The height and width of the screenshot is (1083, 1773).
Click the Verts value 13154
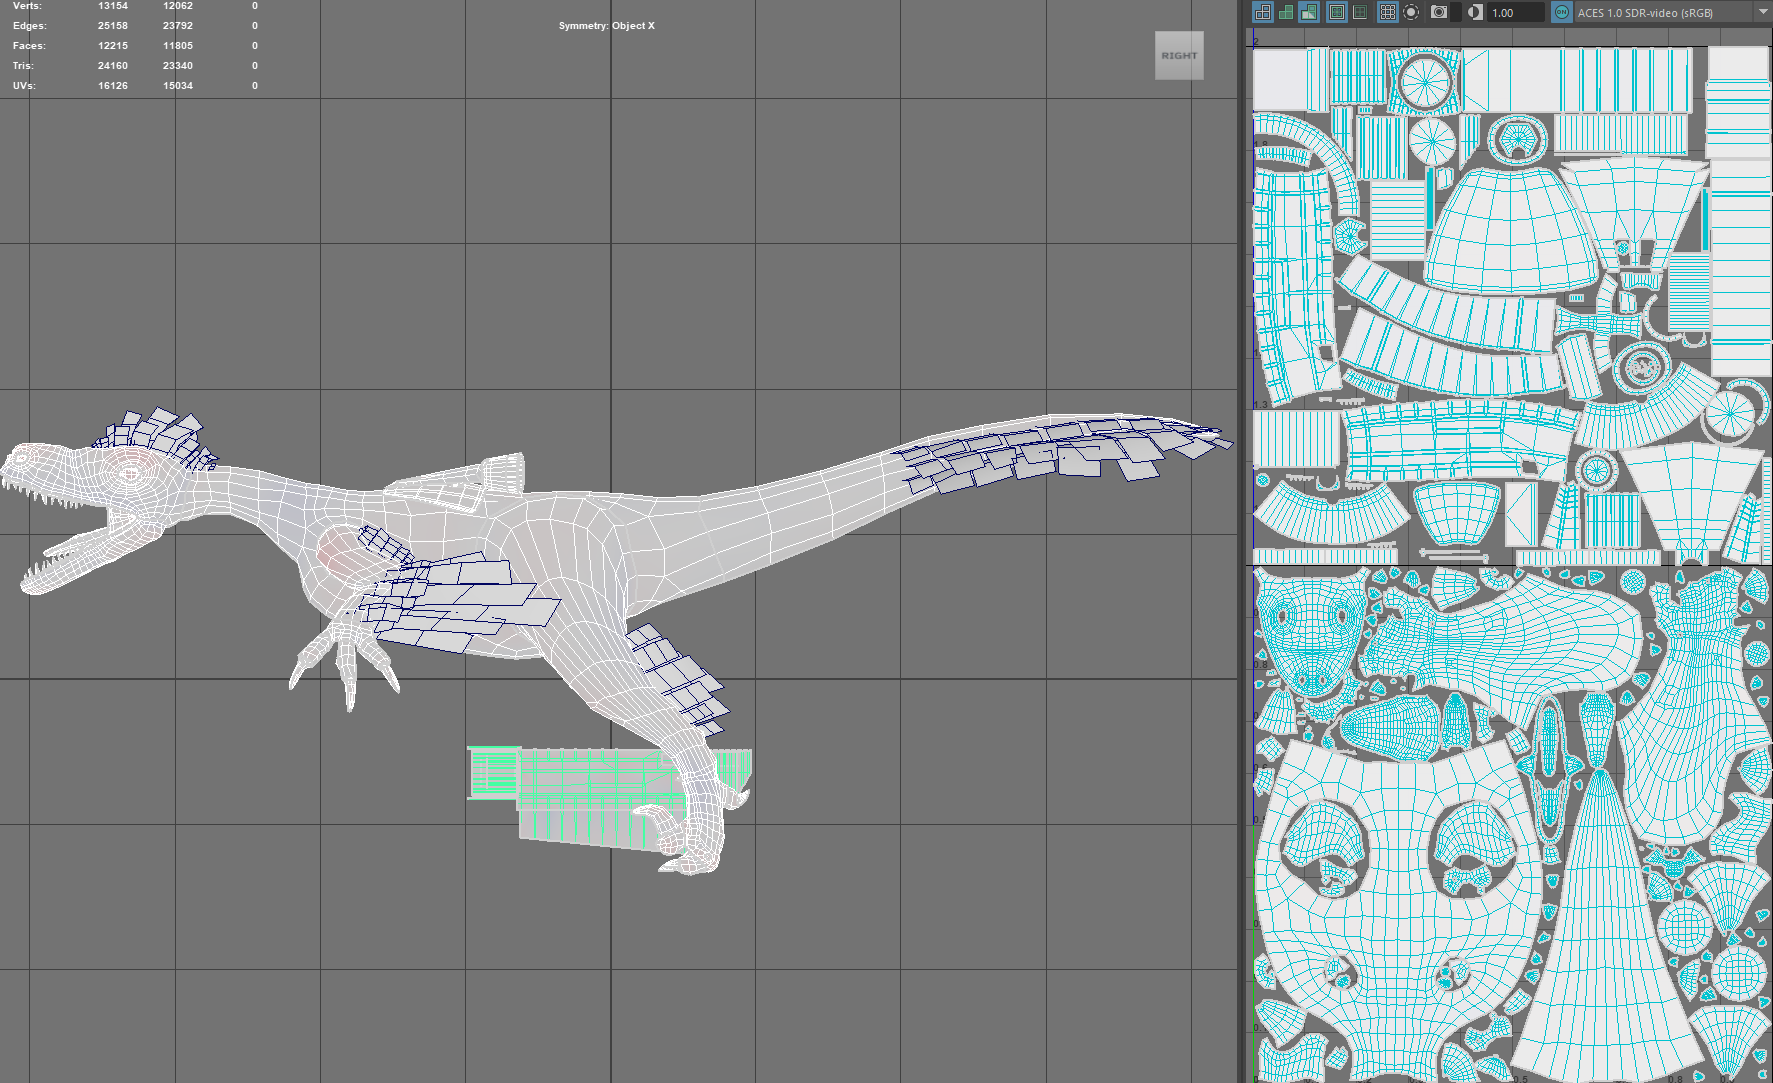coord(113,6)
